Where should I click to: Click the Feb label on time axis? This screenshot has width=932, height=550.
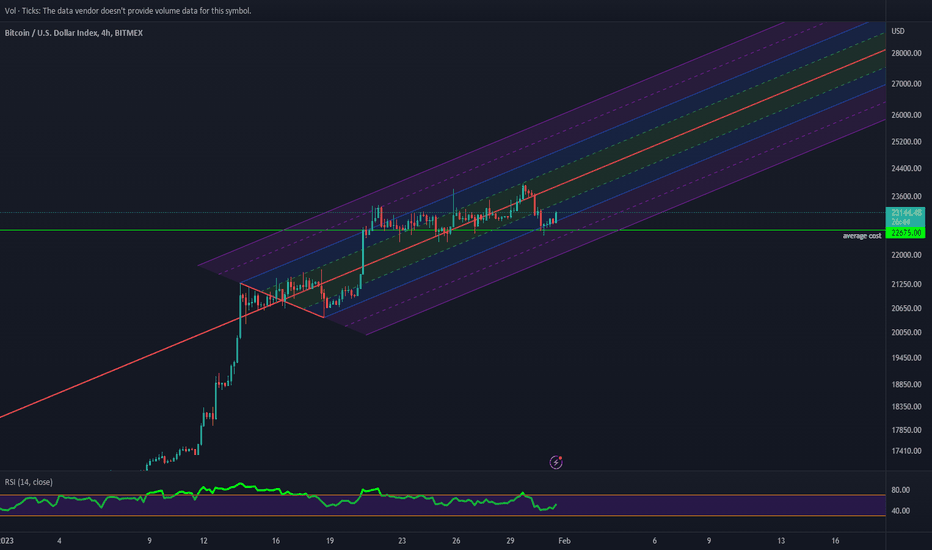[564, 541]
